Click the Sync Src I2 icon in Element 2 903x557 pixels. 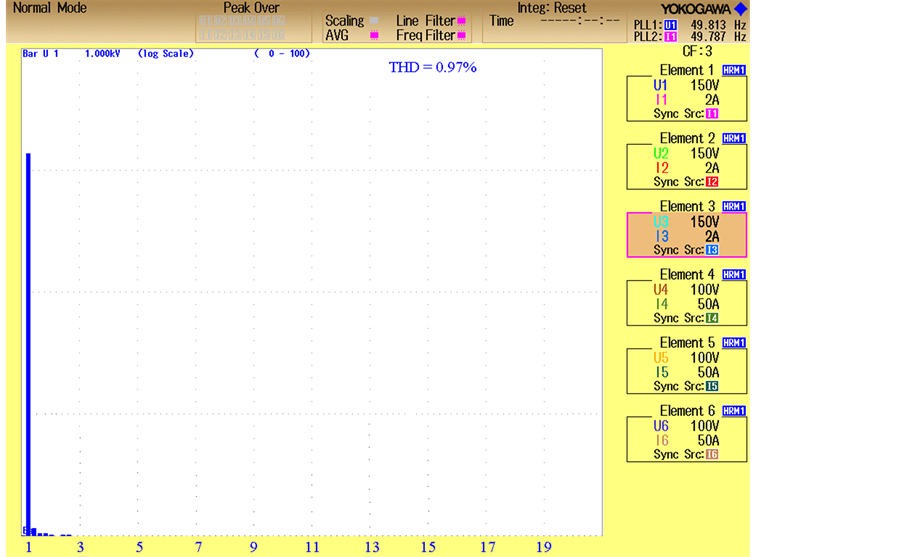tap(712, 182)
